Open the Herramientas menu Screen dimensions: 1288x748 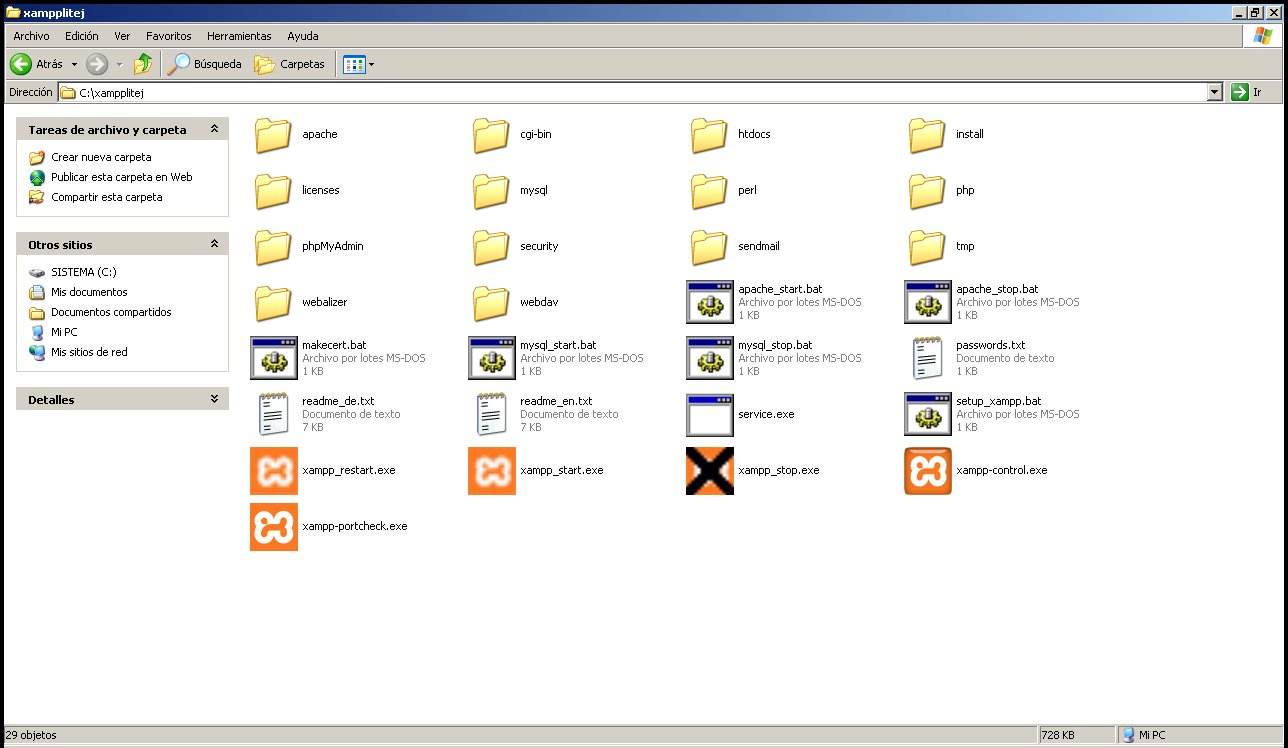[x=239, y=36]
